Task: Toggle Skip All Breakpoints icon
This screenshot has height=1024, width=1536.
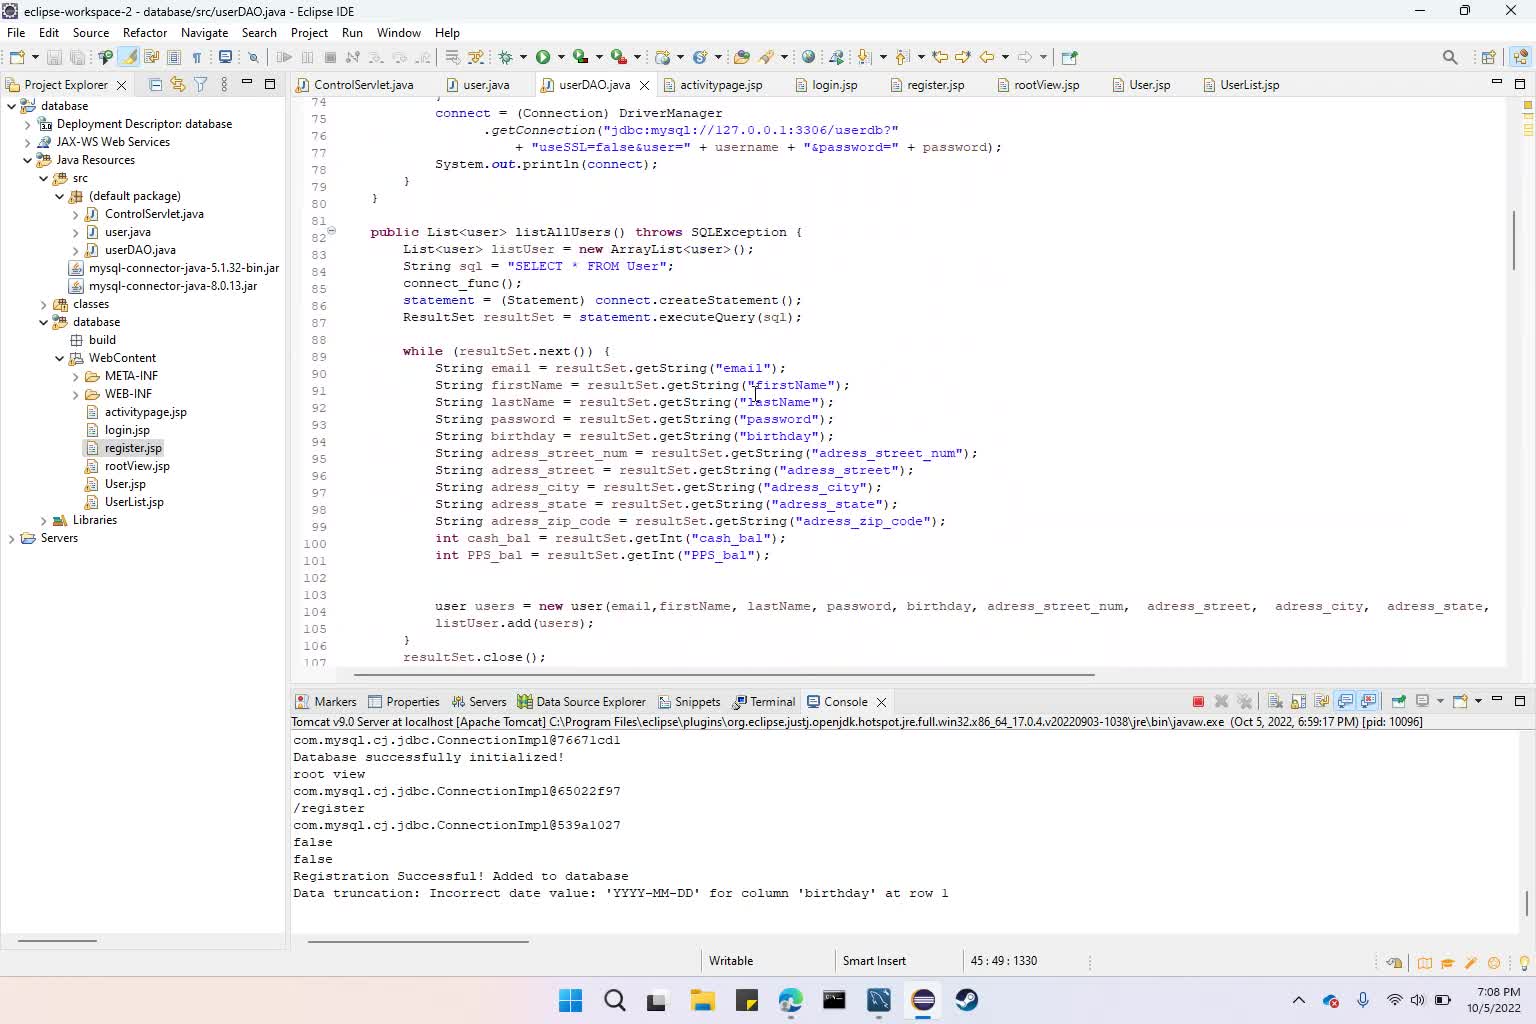Action: tap(253, 57)
